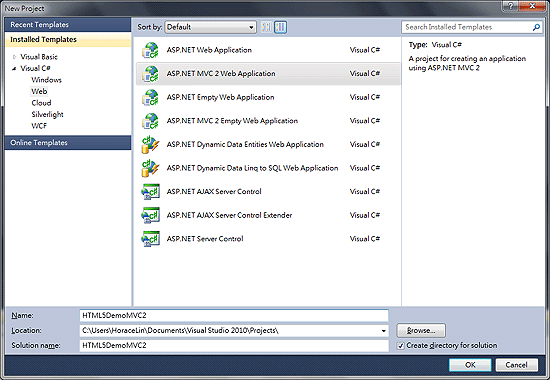The height and width of the screenshot is (380, 550).
Task: Toggle Create directory for solution checkbox
Action: point(401,346)
